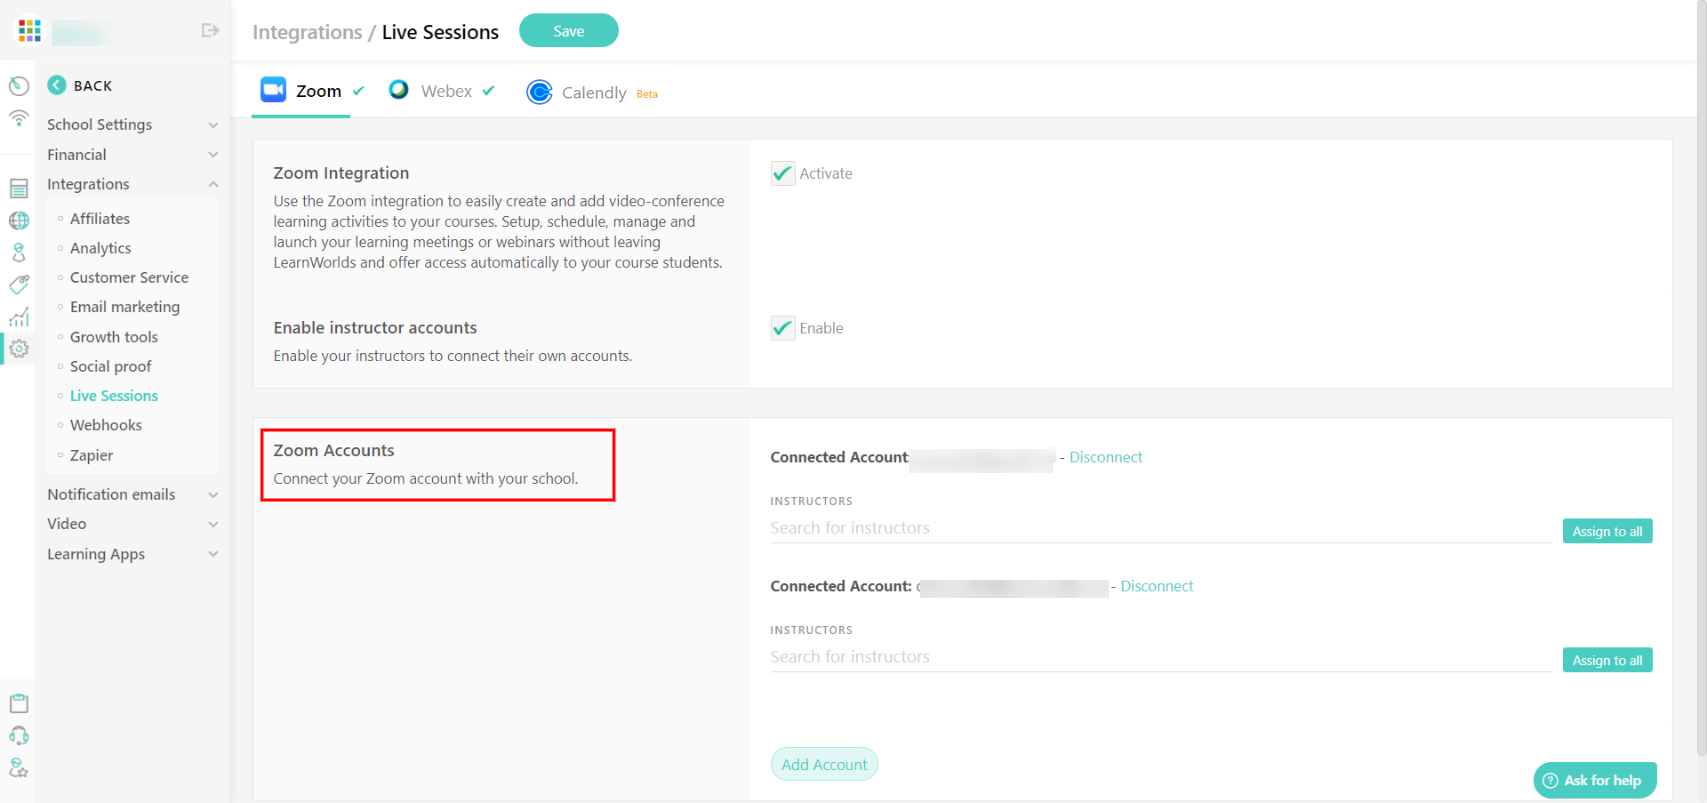Disconnect the first connected Zoom account

pos(1105,457)
